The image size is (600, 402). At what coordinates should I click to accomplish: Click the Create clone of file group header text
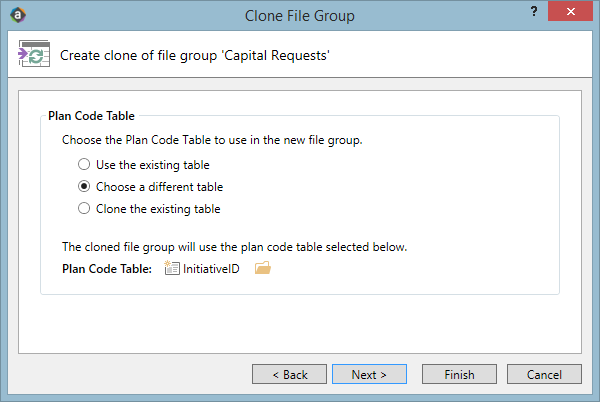click(195, 55)
